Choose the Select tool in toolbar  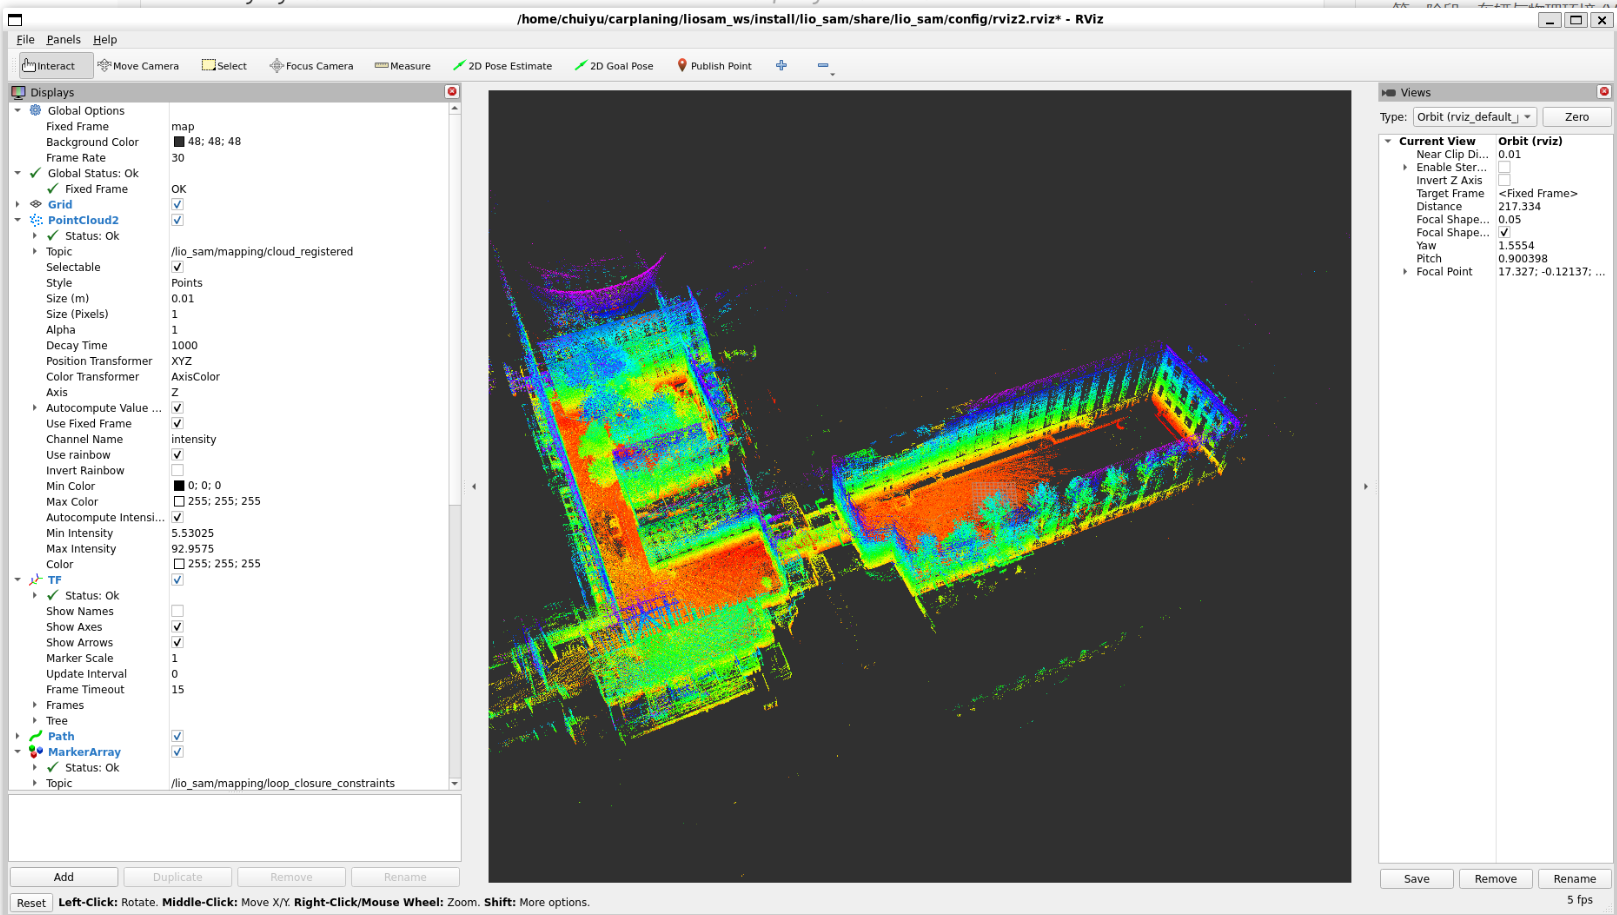224,66
